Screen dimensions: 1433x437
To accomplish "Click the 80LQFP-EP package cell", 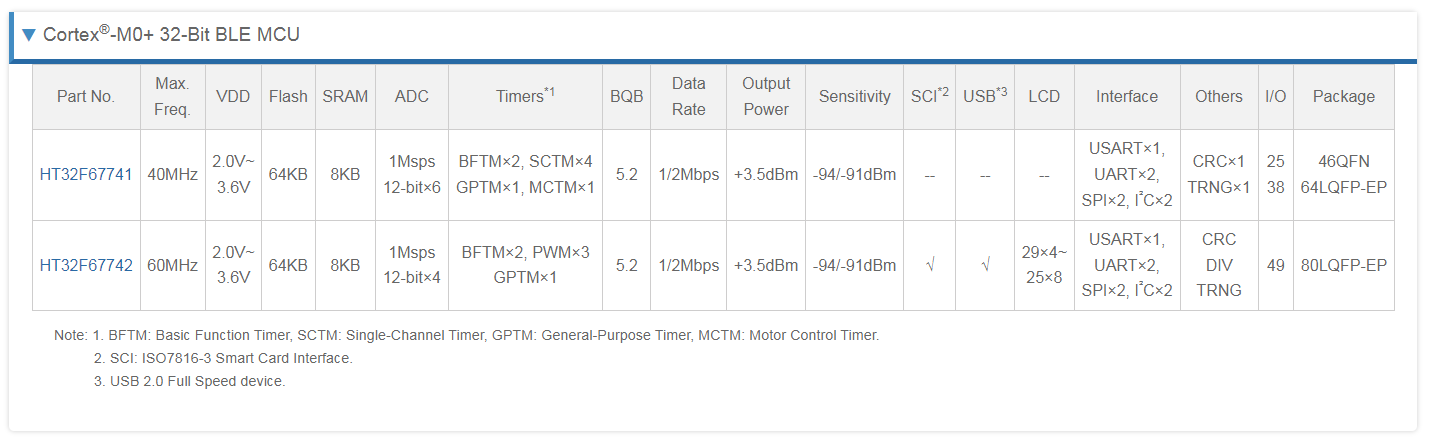I will pyautogui.click(x=1343, y=266).
